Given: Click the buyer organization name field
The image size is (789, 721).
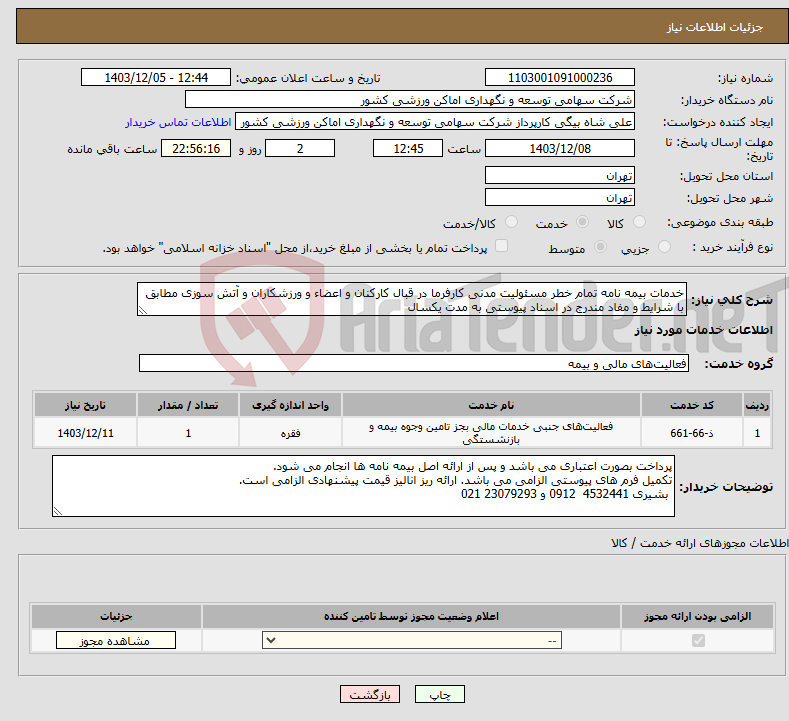Looking at the screenshot, I should click(410, 100).
